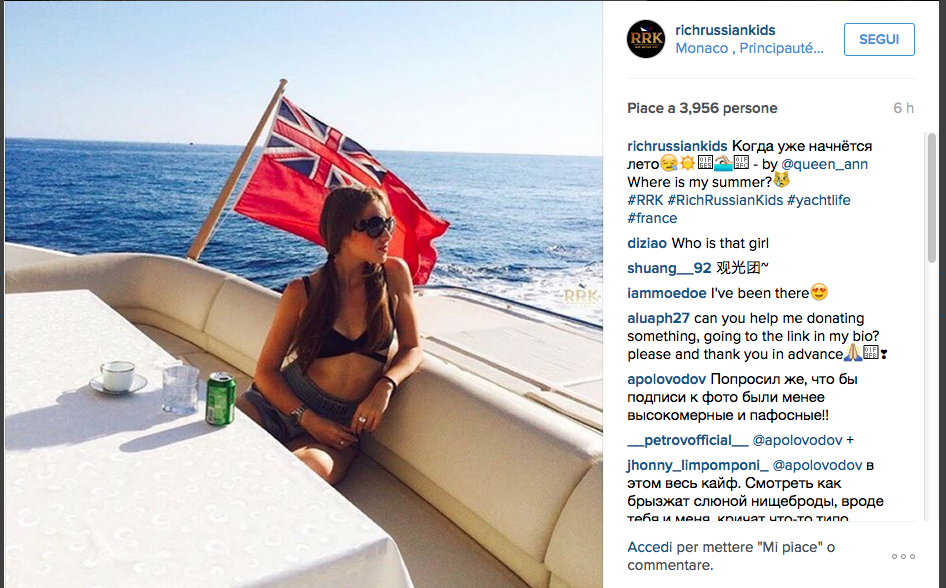Click the yacht photo image
946x588 pixels.
(303, 294)
